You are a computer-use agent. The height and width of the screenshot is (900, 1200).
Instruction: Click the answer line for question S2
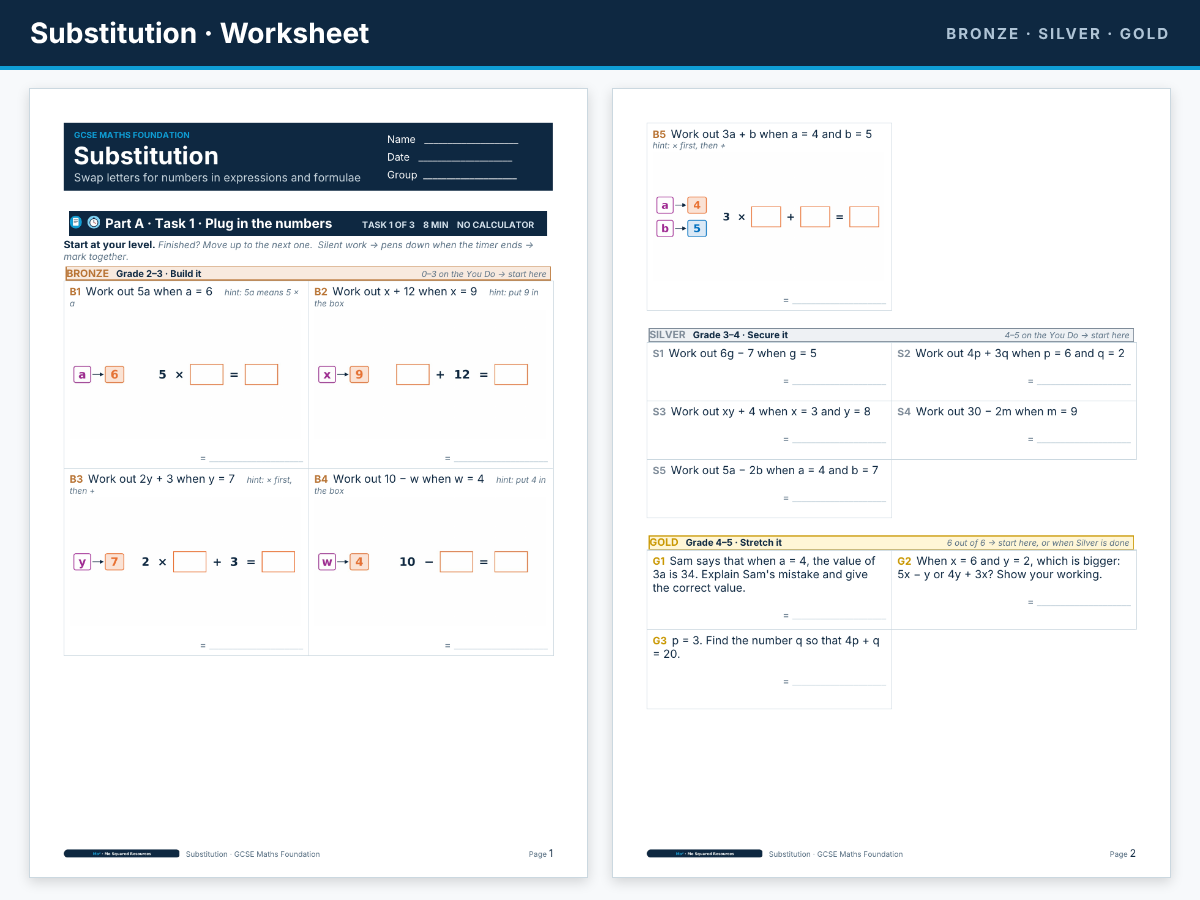point(1083,382)
